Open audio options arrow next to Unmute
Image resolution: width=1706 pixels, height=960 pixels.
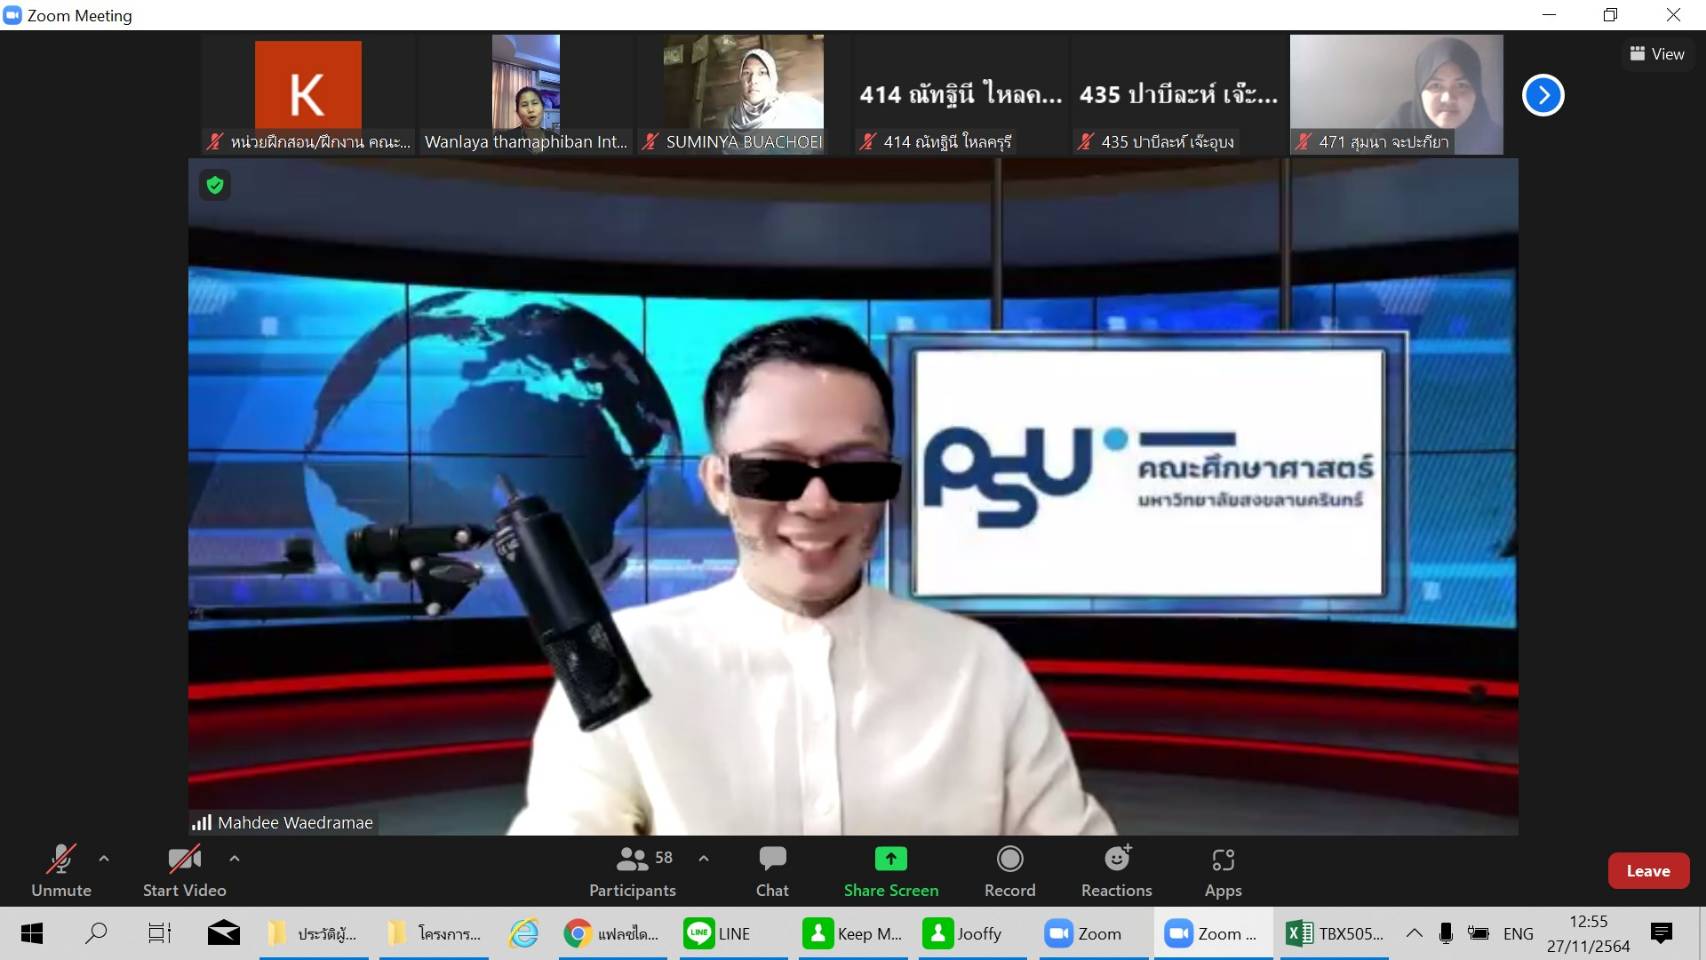104,858
